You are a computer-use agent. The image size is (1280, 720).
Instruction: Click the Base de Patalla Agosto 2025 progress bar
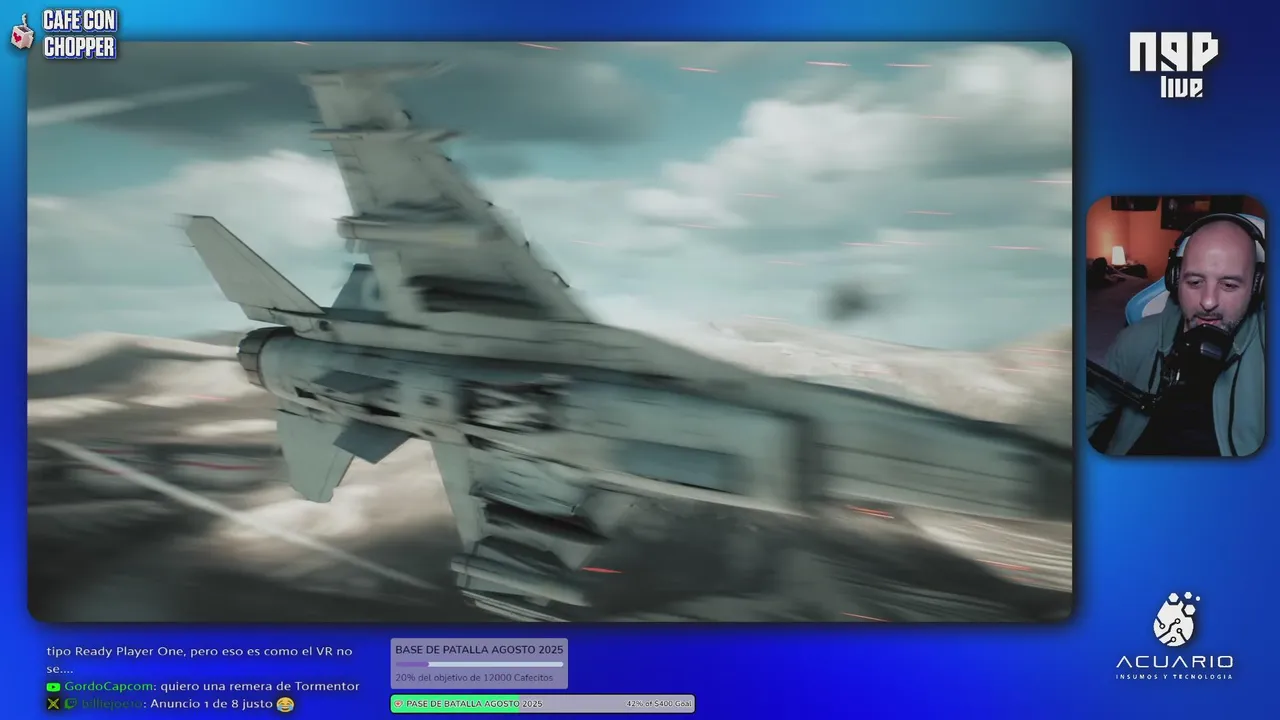(479, 664)
